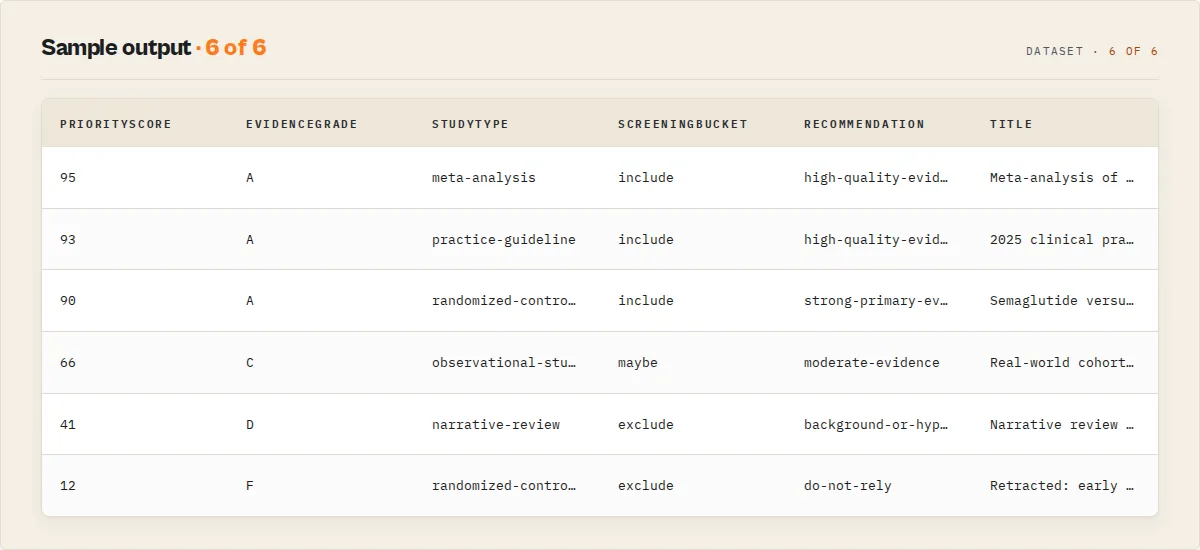The width and height of the screenshot is (1200, 550).
Task: Select include bucket in row 93
Action: pyautogui.click(x=646, y=240)
